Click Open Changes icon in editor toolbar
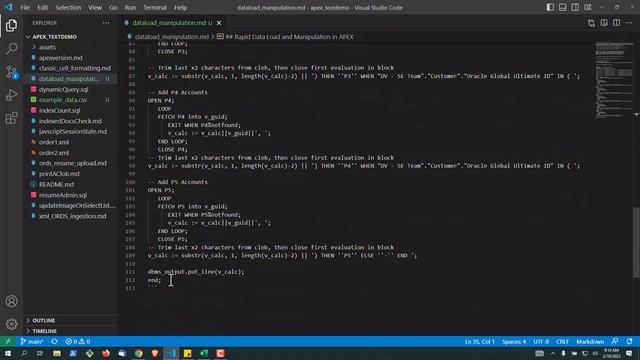Screen dimensions: 640x360 coord(591,23)
